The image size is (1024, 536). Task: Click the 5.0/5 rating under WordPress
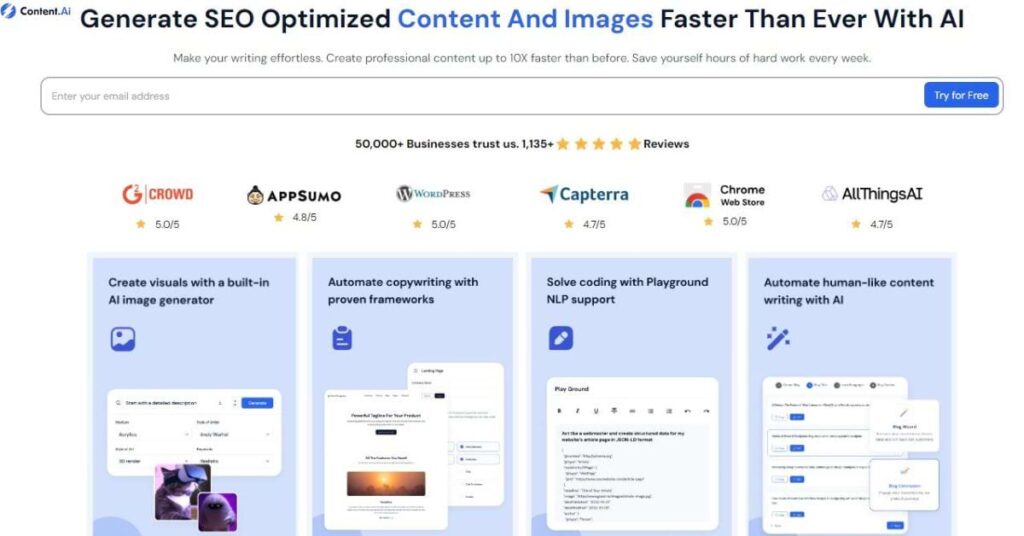[x=434, y=224]
